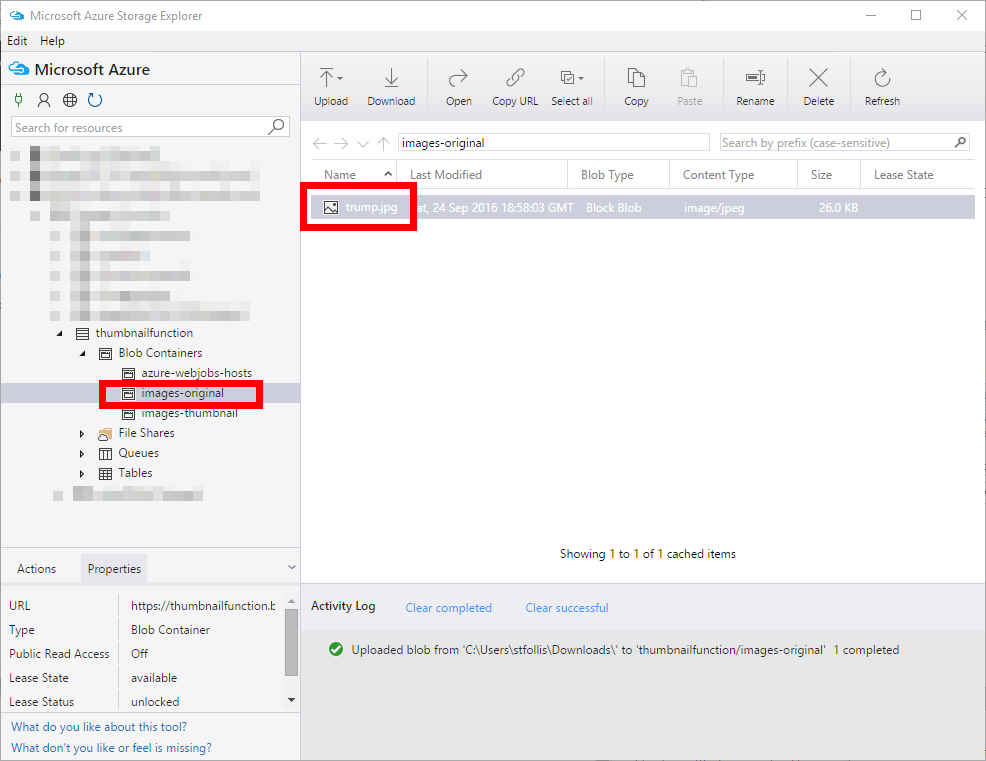This screenshot has height=761, width=986.
Task: Activate the Rename tool
Action: [x=755, y=85]
